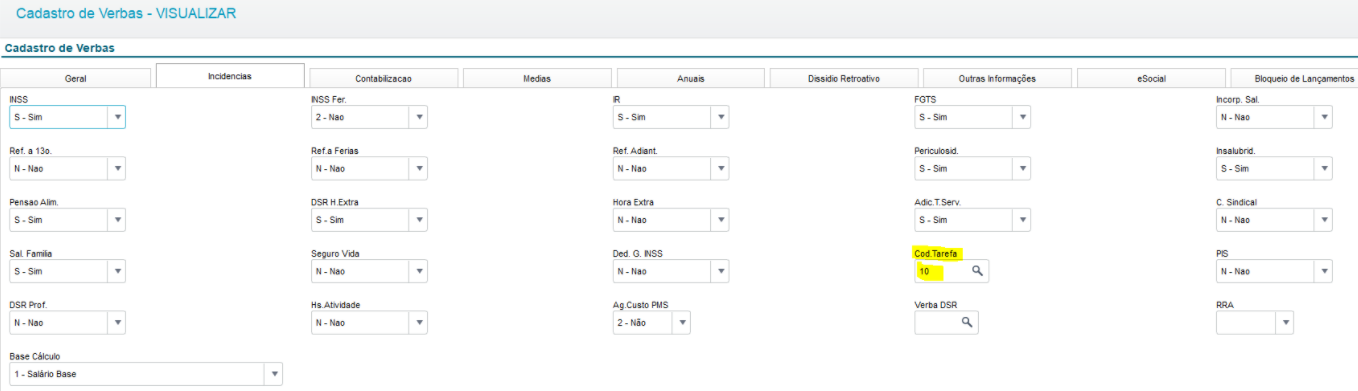The height and width of the screenshot is (391, 1358).
Task: Expand the INSS dropdown
Action: point(118,117)
